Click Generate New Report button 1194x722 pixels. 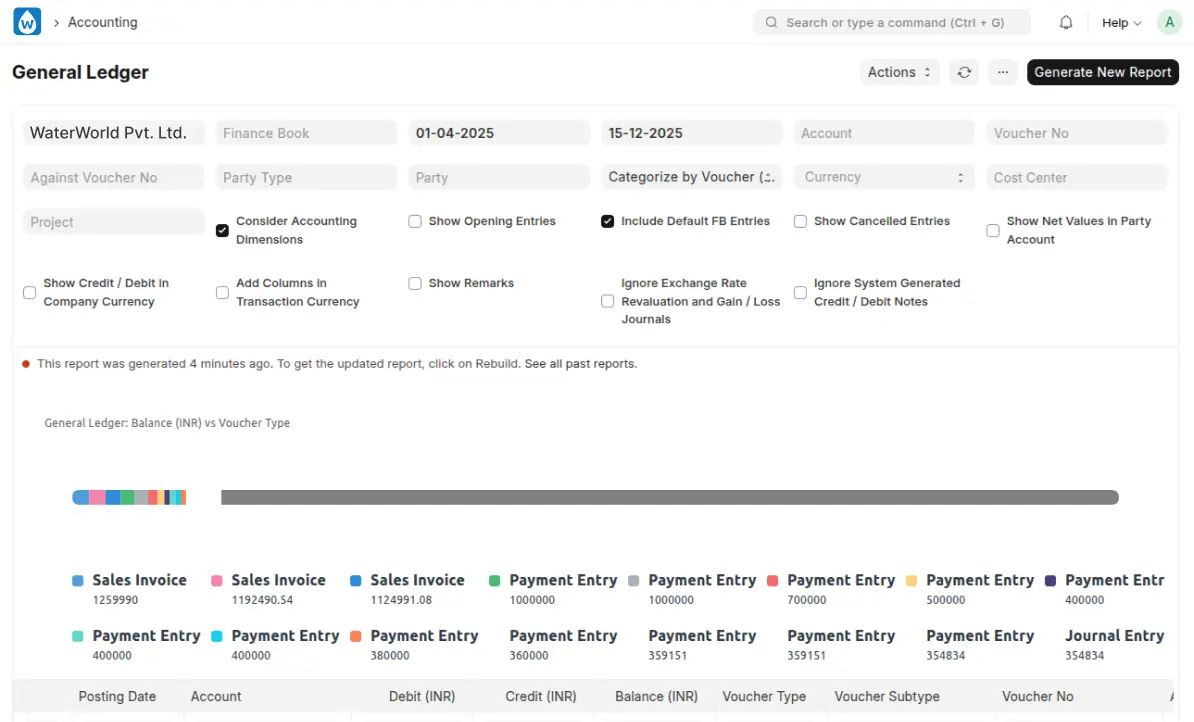[1102, 72]
